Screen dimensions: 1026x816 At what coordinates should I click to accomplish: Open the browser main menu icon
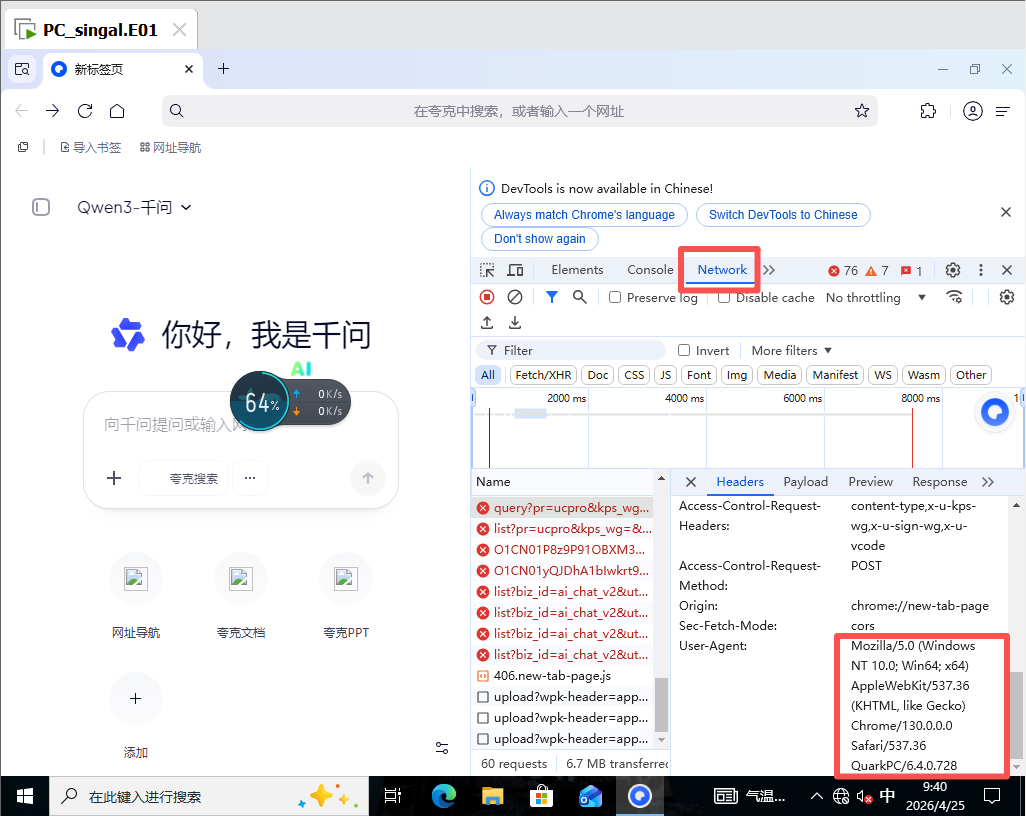click(1003, 112)
